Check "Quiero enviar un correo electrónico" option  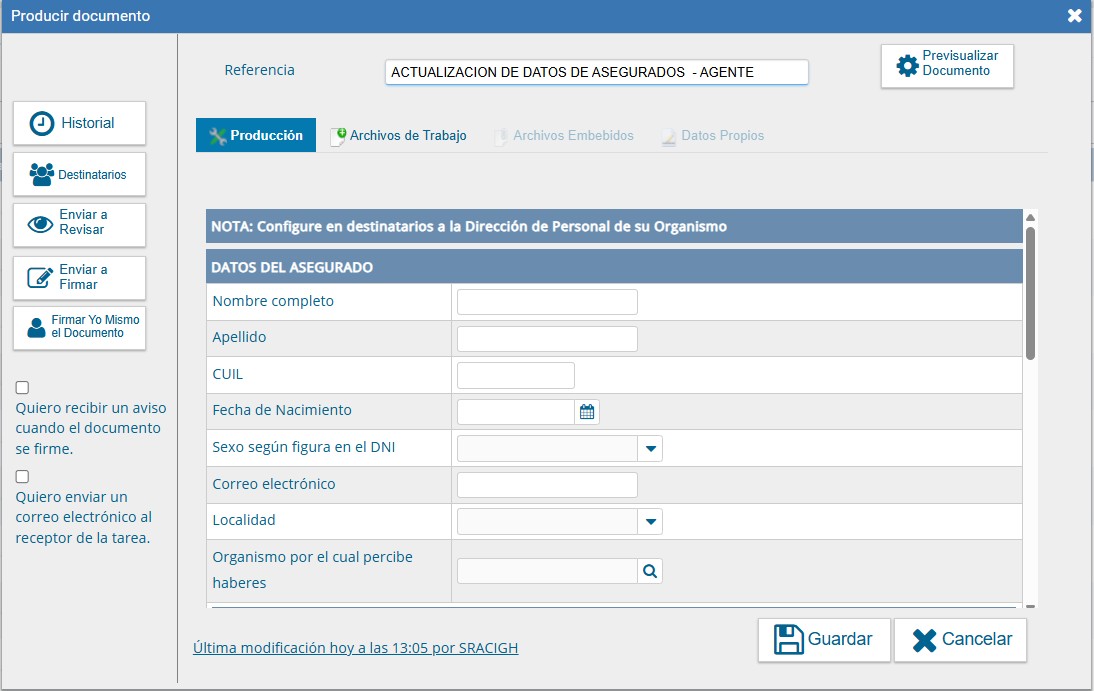pyautogui.click(x=21, y=476)
